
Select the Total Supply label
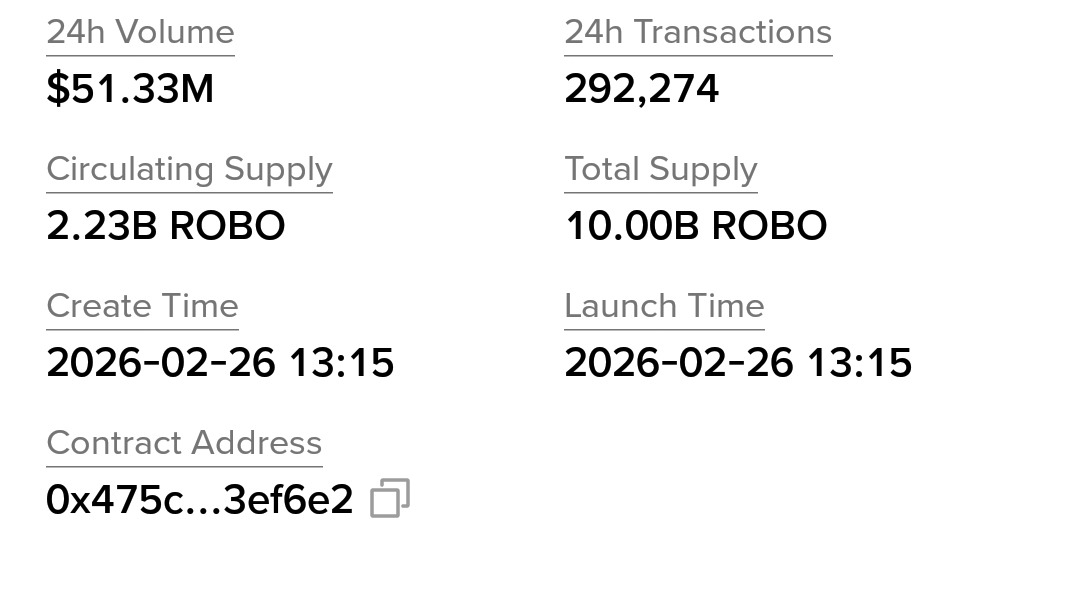(x=661, y=169)
